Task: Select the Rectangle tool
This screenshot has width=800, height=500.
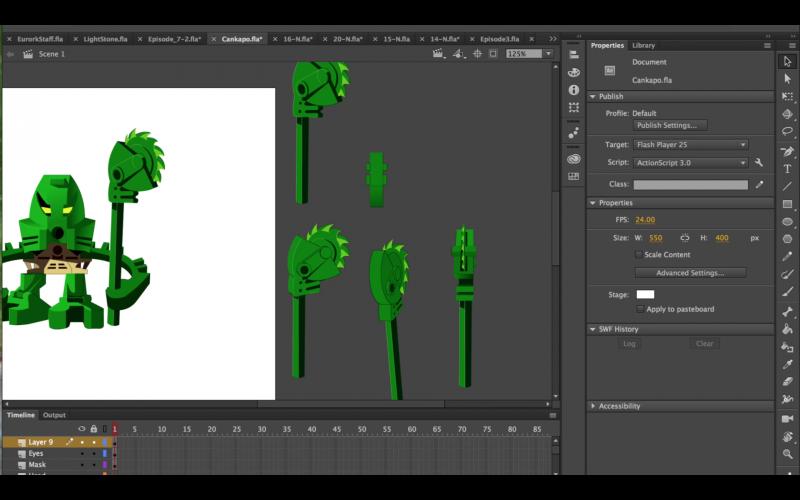Action: click(787, 204)
